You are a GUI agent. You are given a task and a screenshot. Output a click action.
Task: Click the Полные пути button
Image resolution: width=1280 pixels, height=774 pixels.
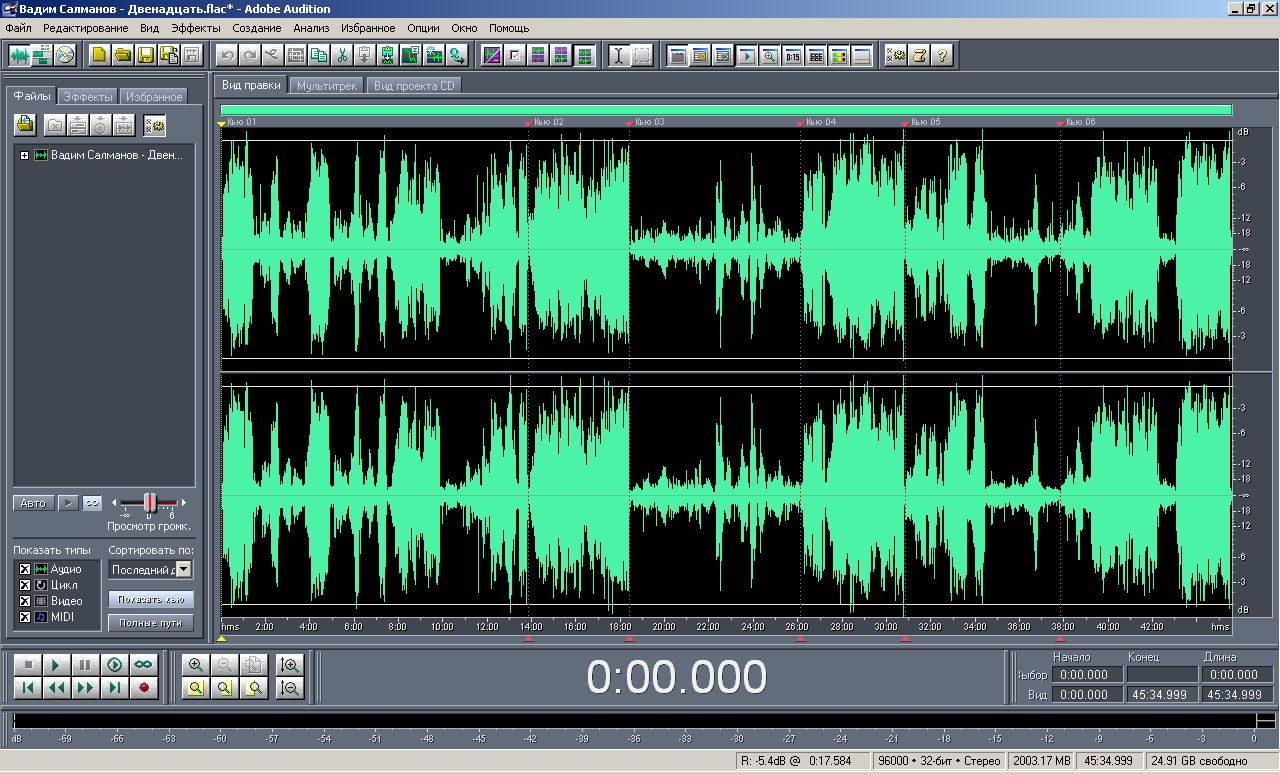[x=151, y=622]
